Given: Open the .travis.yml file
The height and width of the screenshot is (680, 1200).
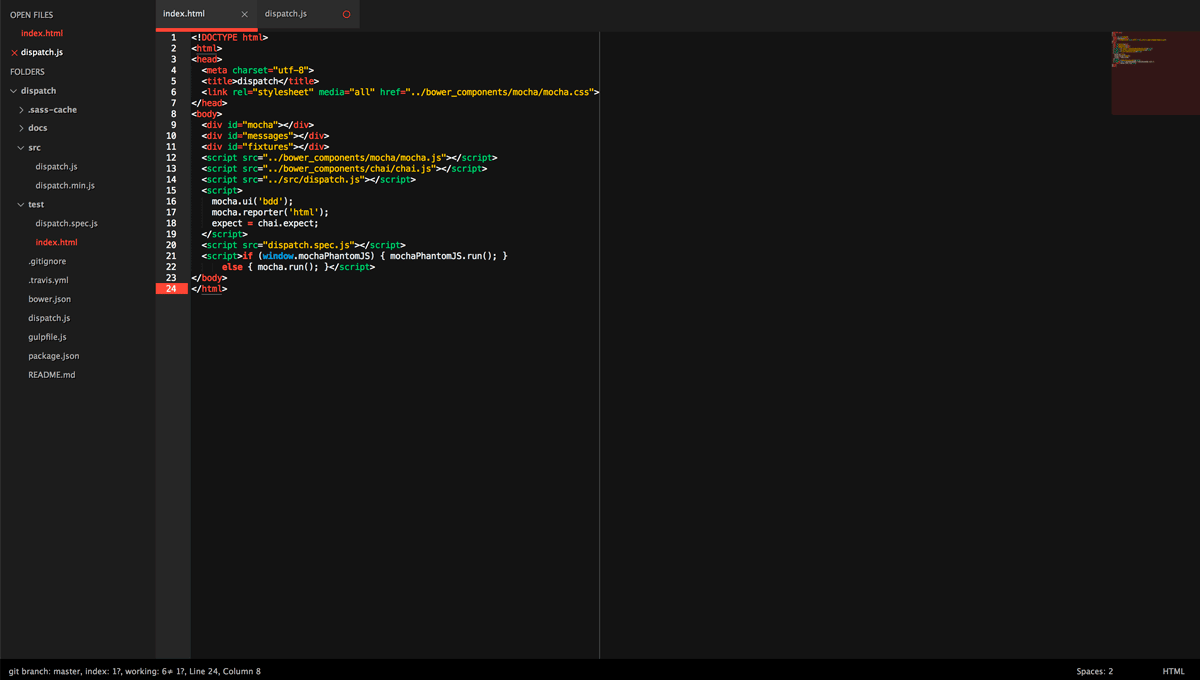Looking at the screenshot, I should point(48,280).
